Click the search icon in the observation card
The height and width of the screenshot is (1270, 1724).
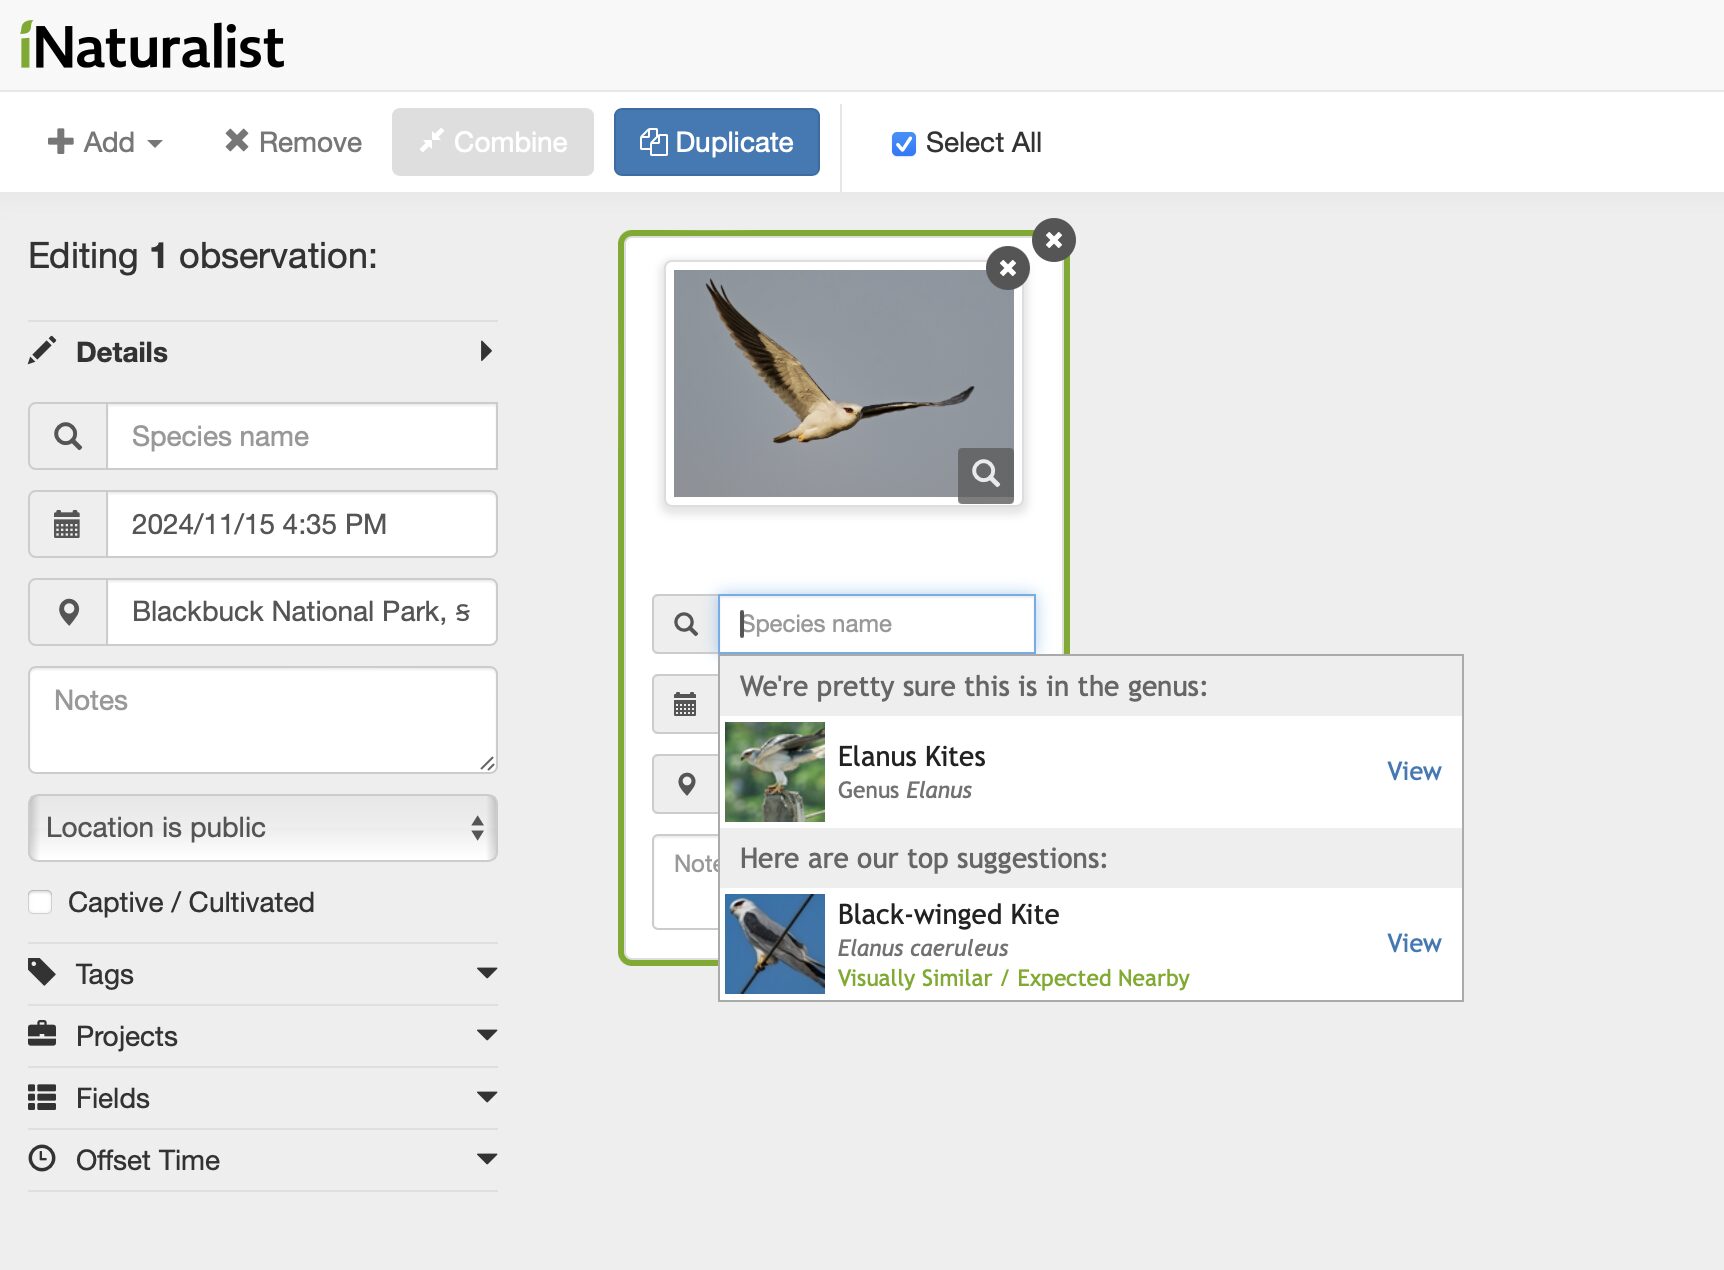(686, 624)
